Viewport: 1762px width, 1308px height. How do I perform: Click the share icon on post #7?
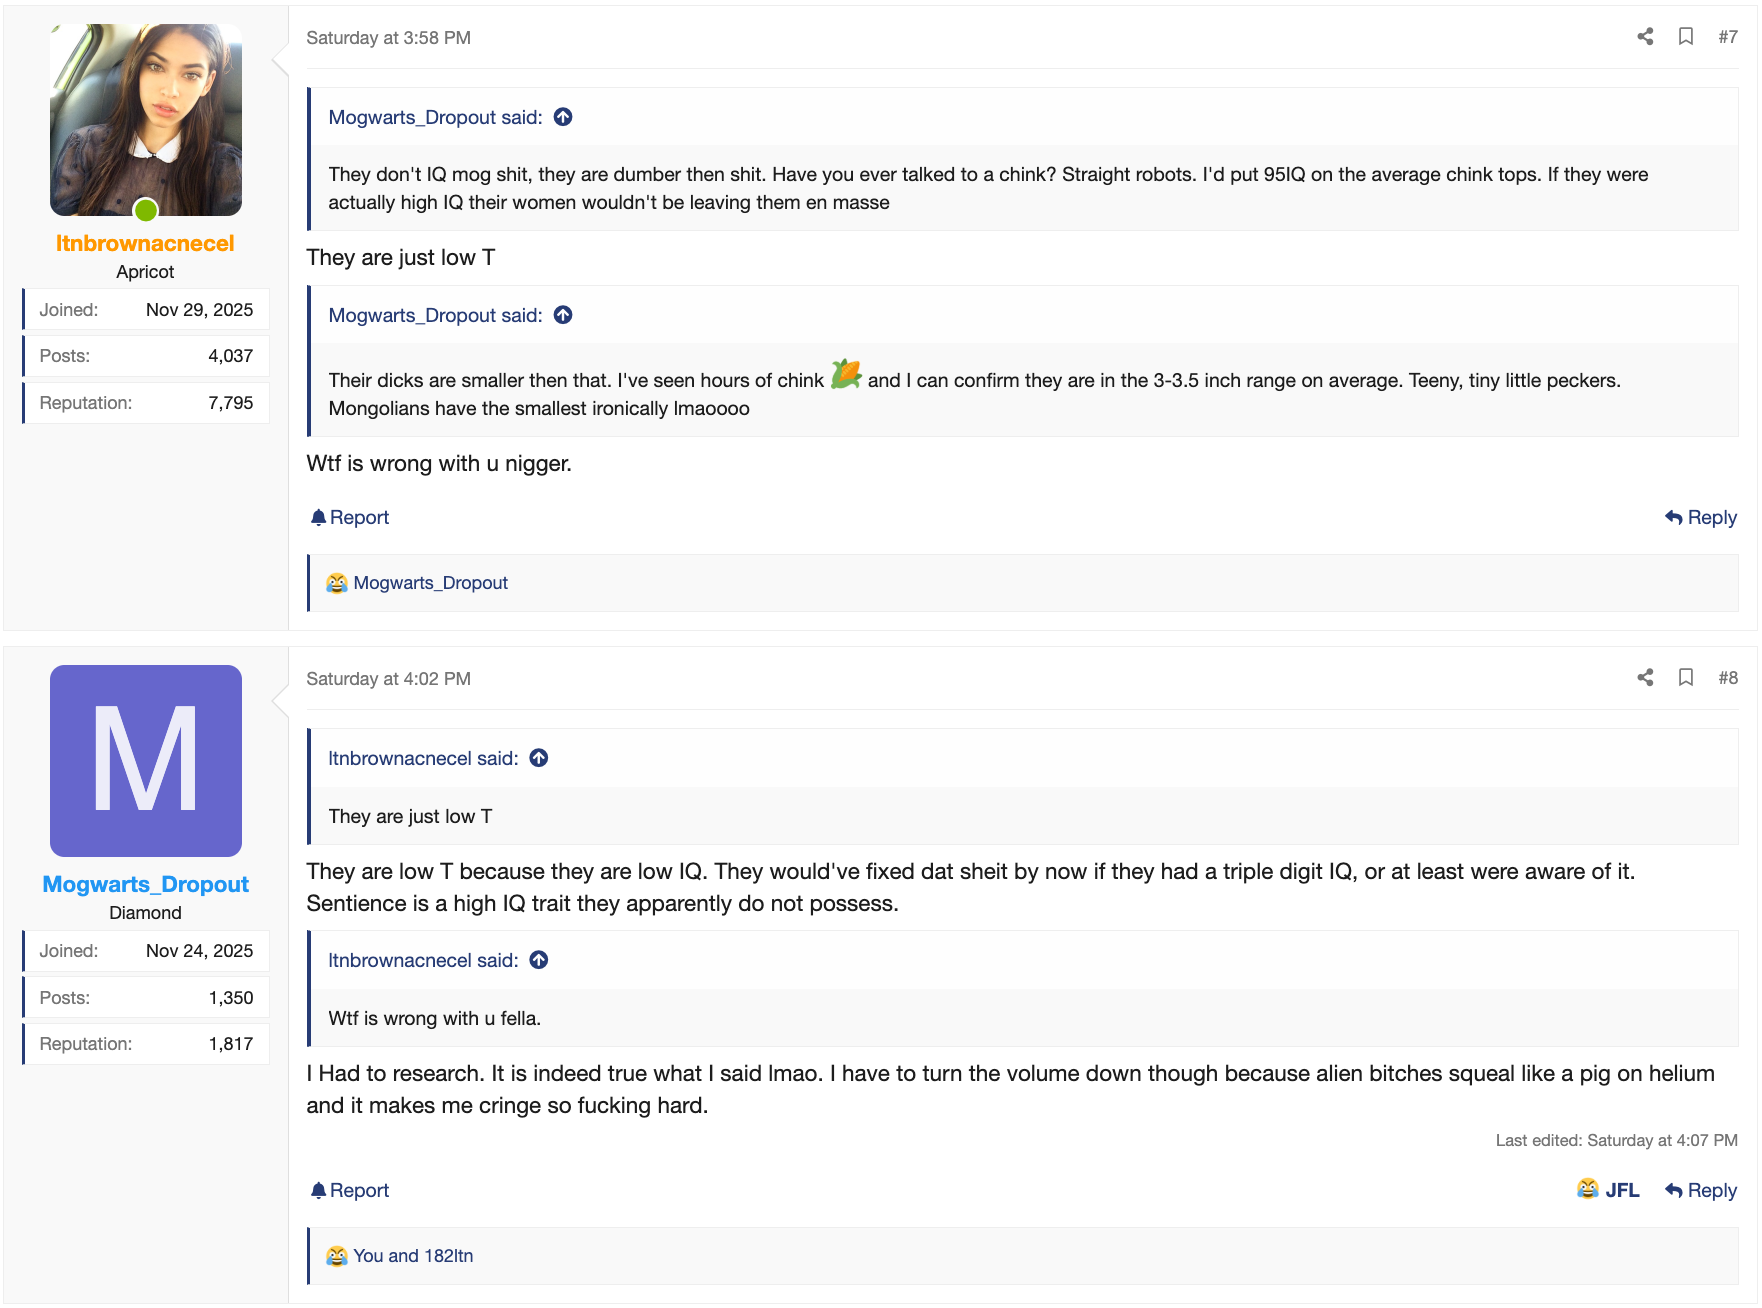pos(1645,37)
